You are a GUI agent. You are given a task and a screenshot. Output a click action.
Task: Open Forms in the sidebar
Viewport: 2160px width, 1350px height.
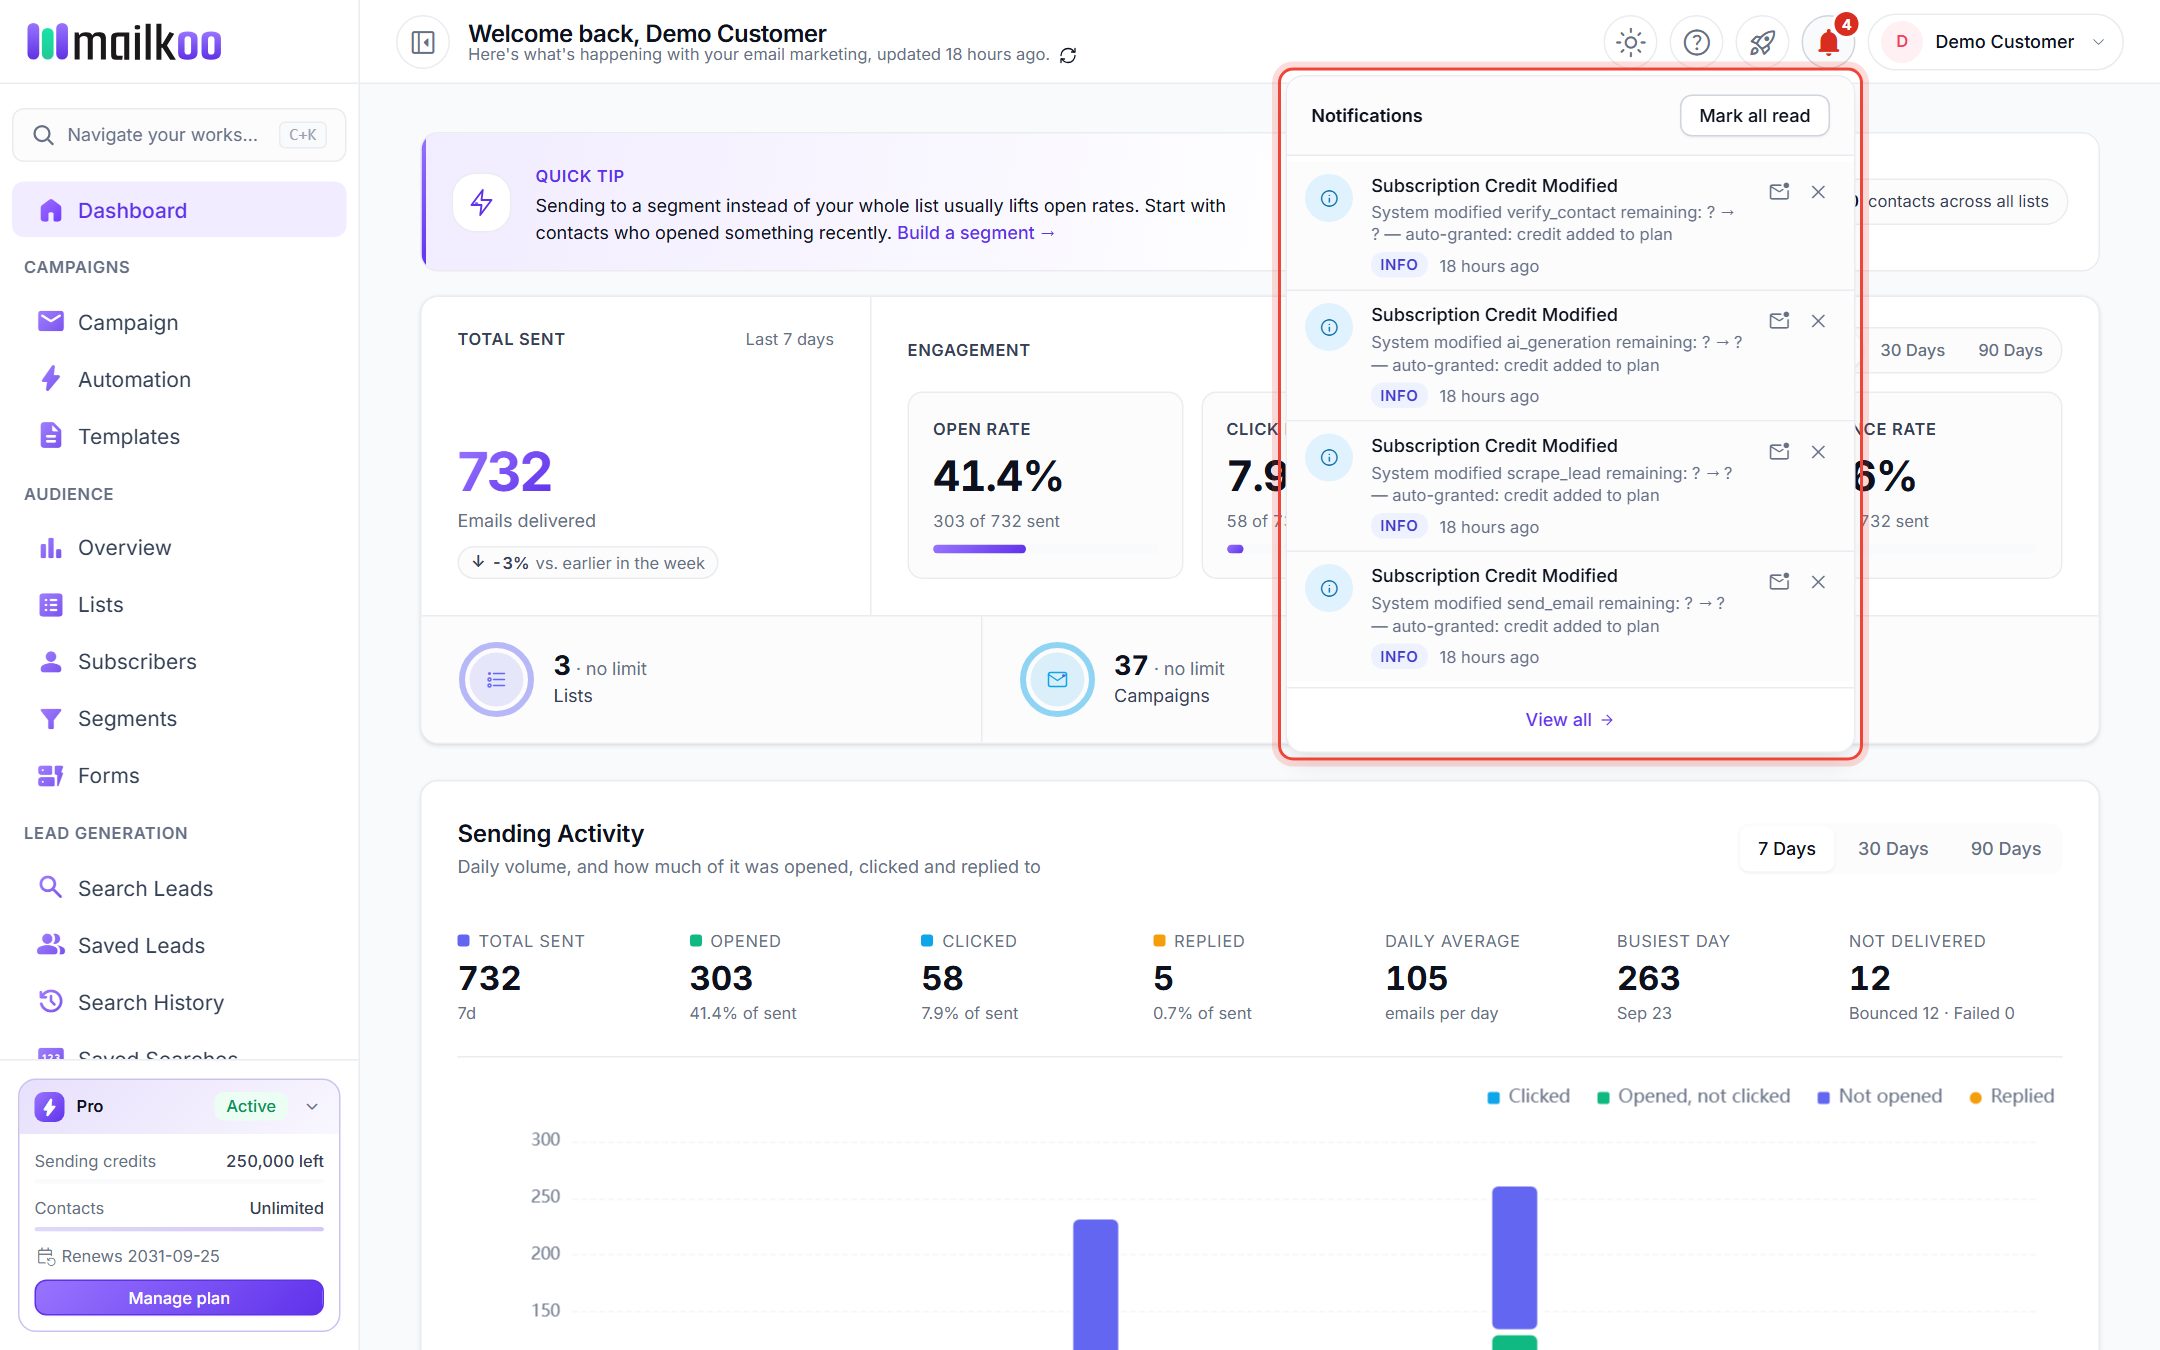pos(179,775)
